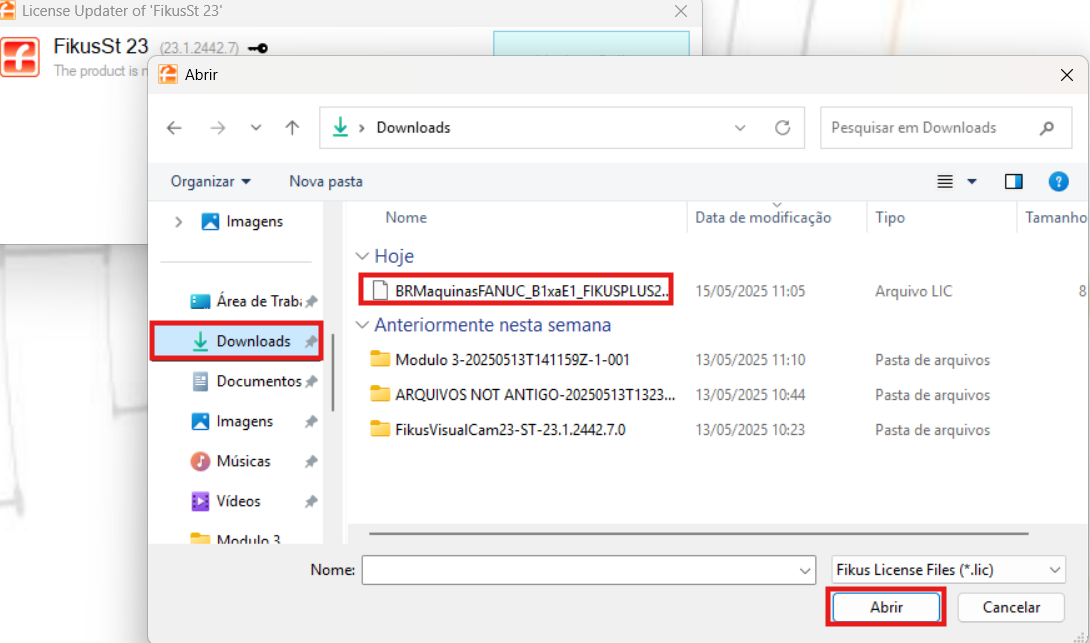The height and width of the screenshot is (643, 1090).
Task: Click the 15/05/2025 11:05 date cell
Action: [x=750, y=291]
